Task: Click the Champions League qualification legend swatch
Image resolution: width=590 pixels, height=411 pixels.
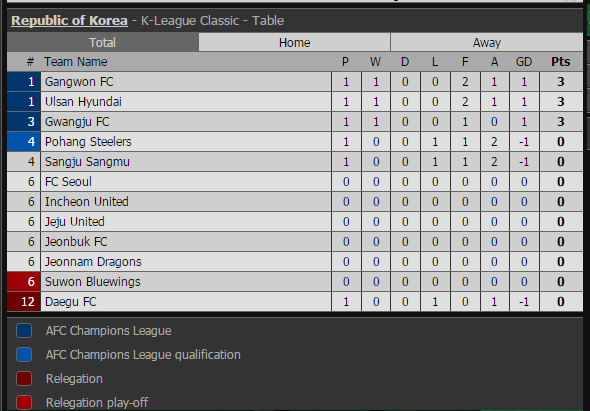Action: [24, 355]
